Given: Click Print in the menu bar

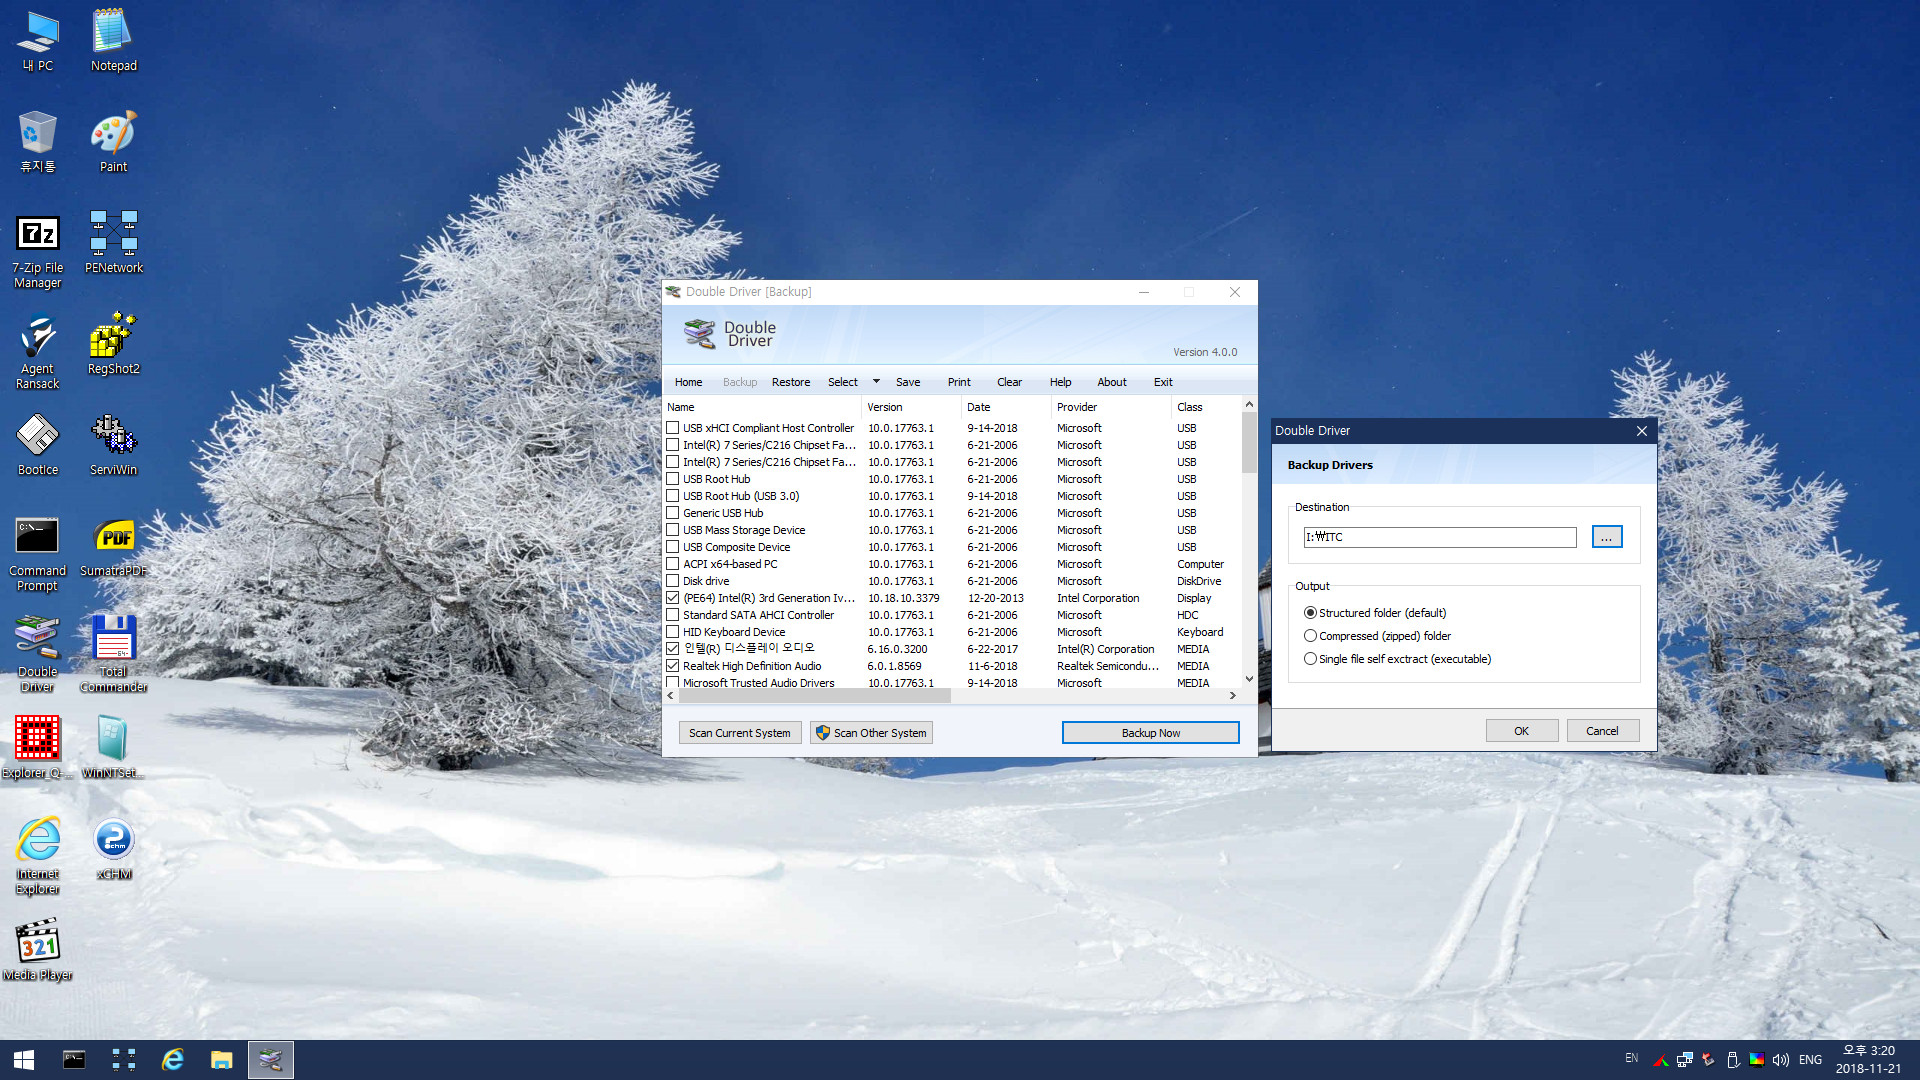Looking at the screenshot, I should [959, 382].
